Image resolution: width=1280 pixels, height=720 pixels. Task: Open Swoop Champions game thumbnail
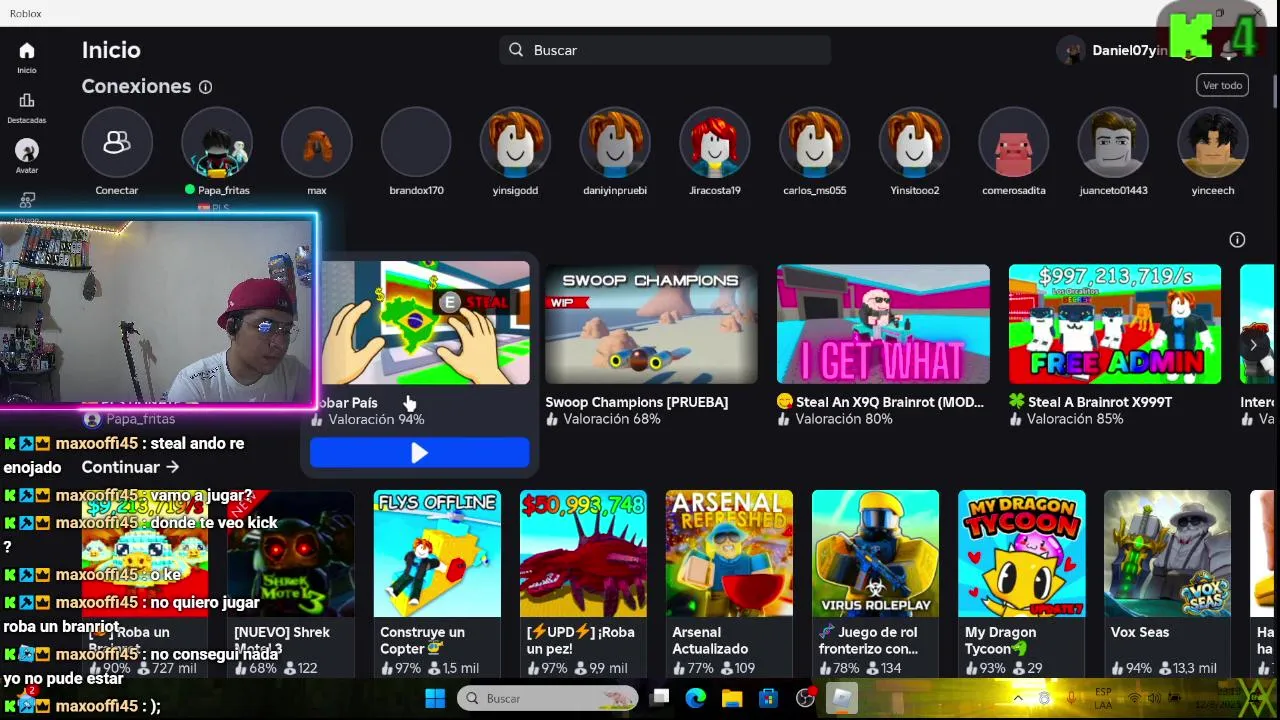point(651,324)
